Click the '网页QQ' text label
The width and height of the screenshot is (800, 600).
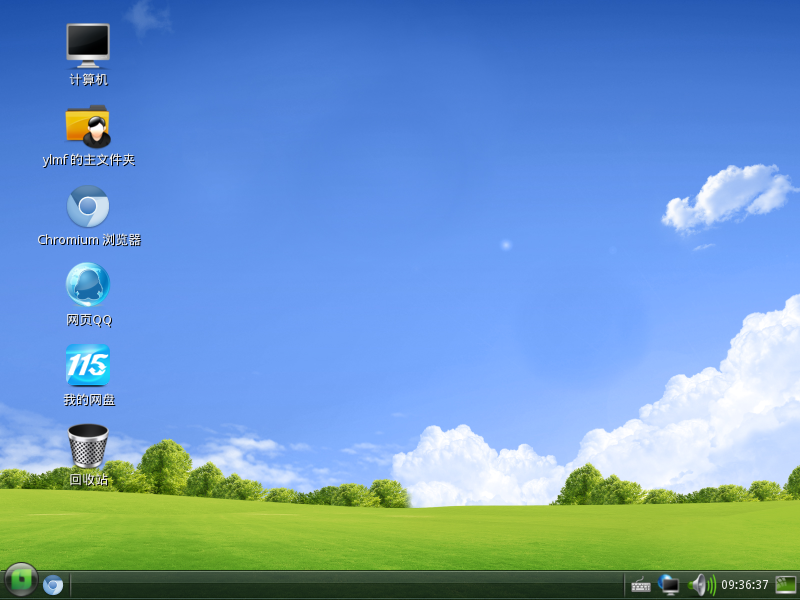(89, 320)
